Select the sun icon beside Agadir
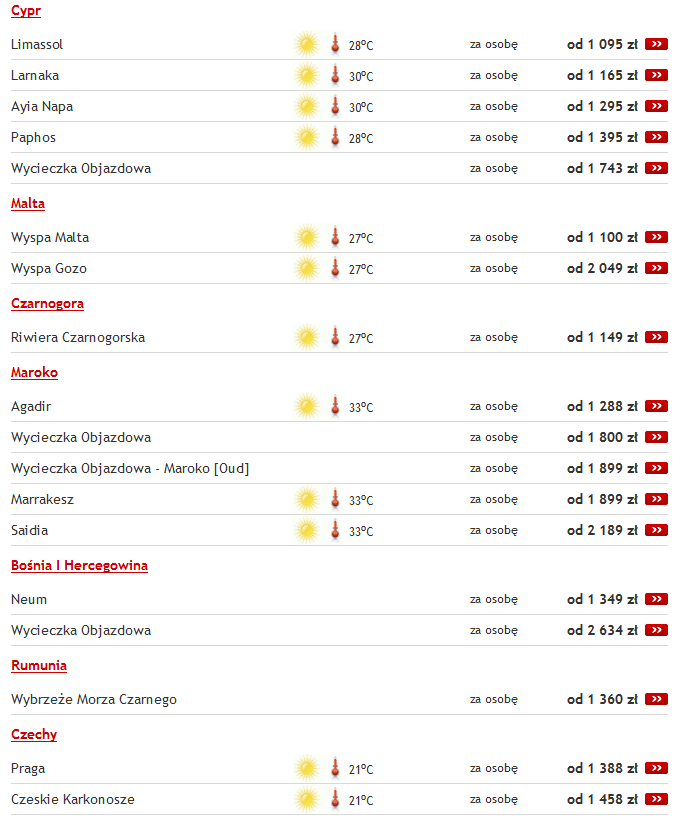 [305, 406]
